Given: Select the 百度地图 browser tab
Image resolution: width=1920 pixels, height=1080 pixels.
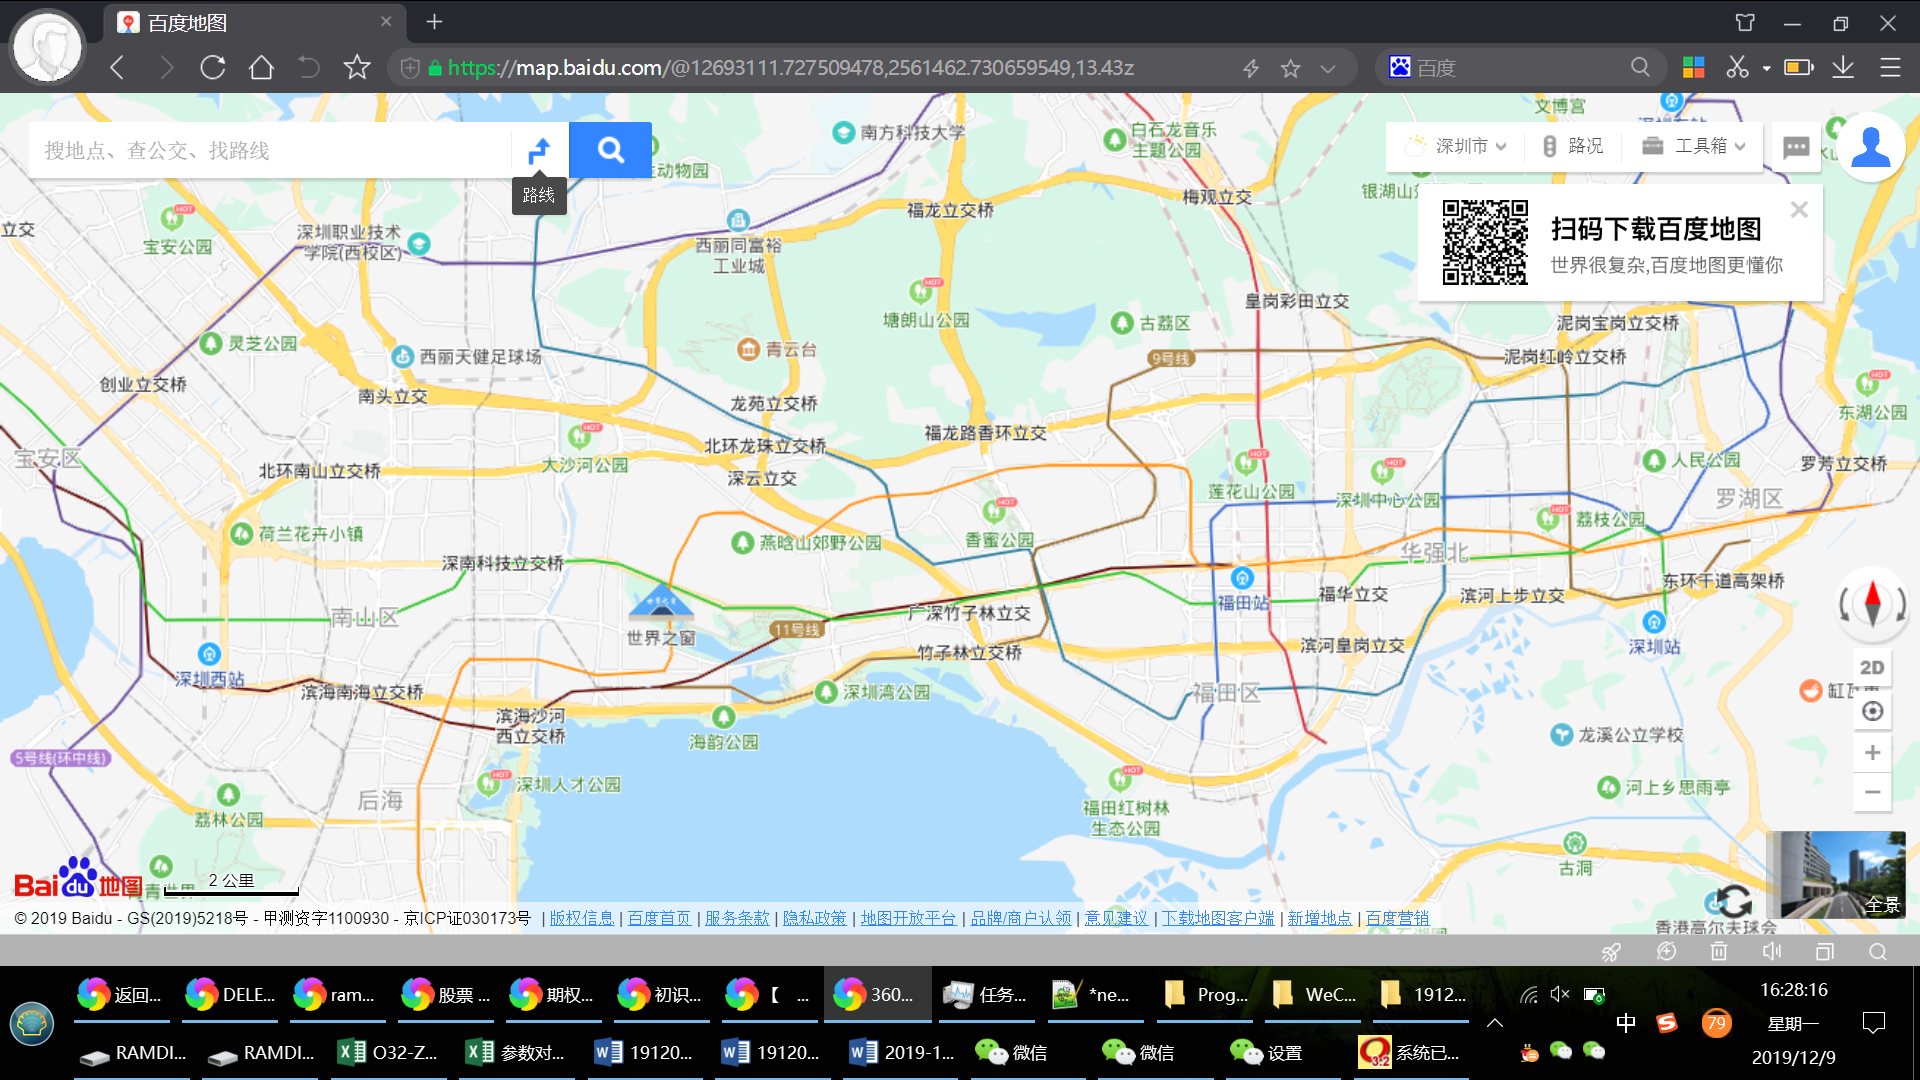Looking at the screenshot, I should (x=254, y=22).
